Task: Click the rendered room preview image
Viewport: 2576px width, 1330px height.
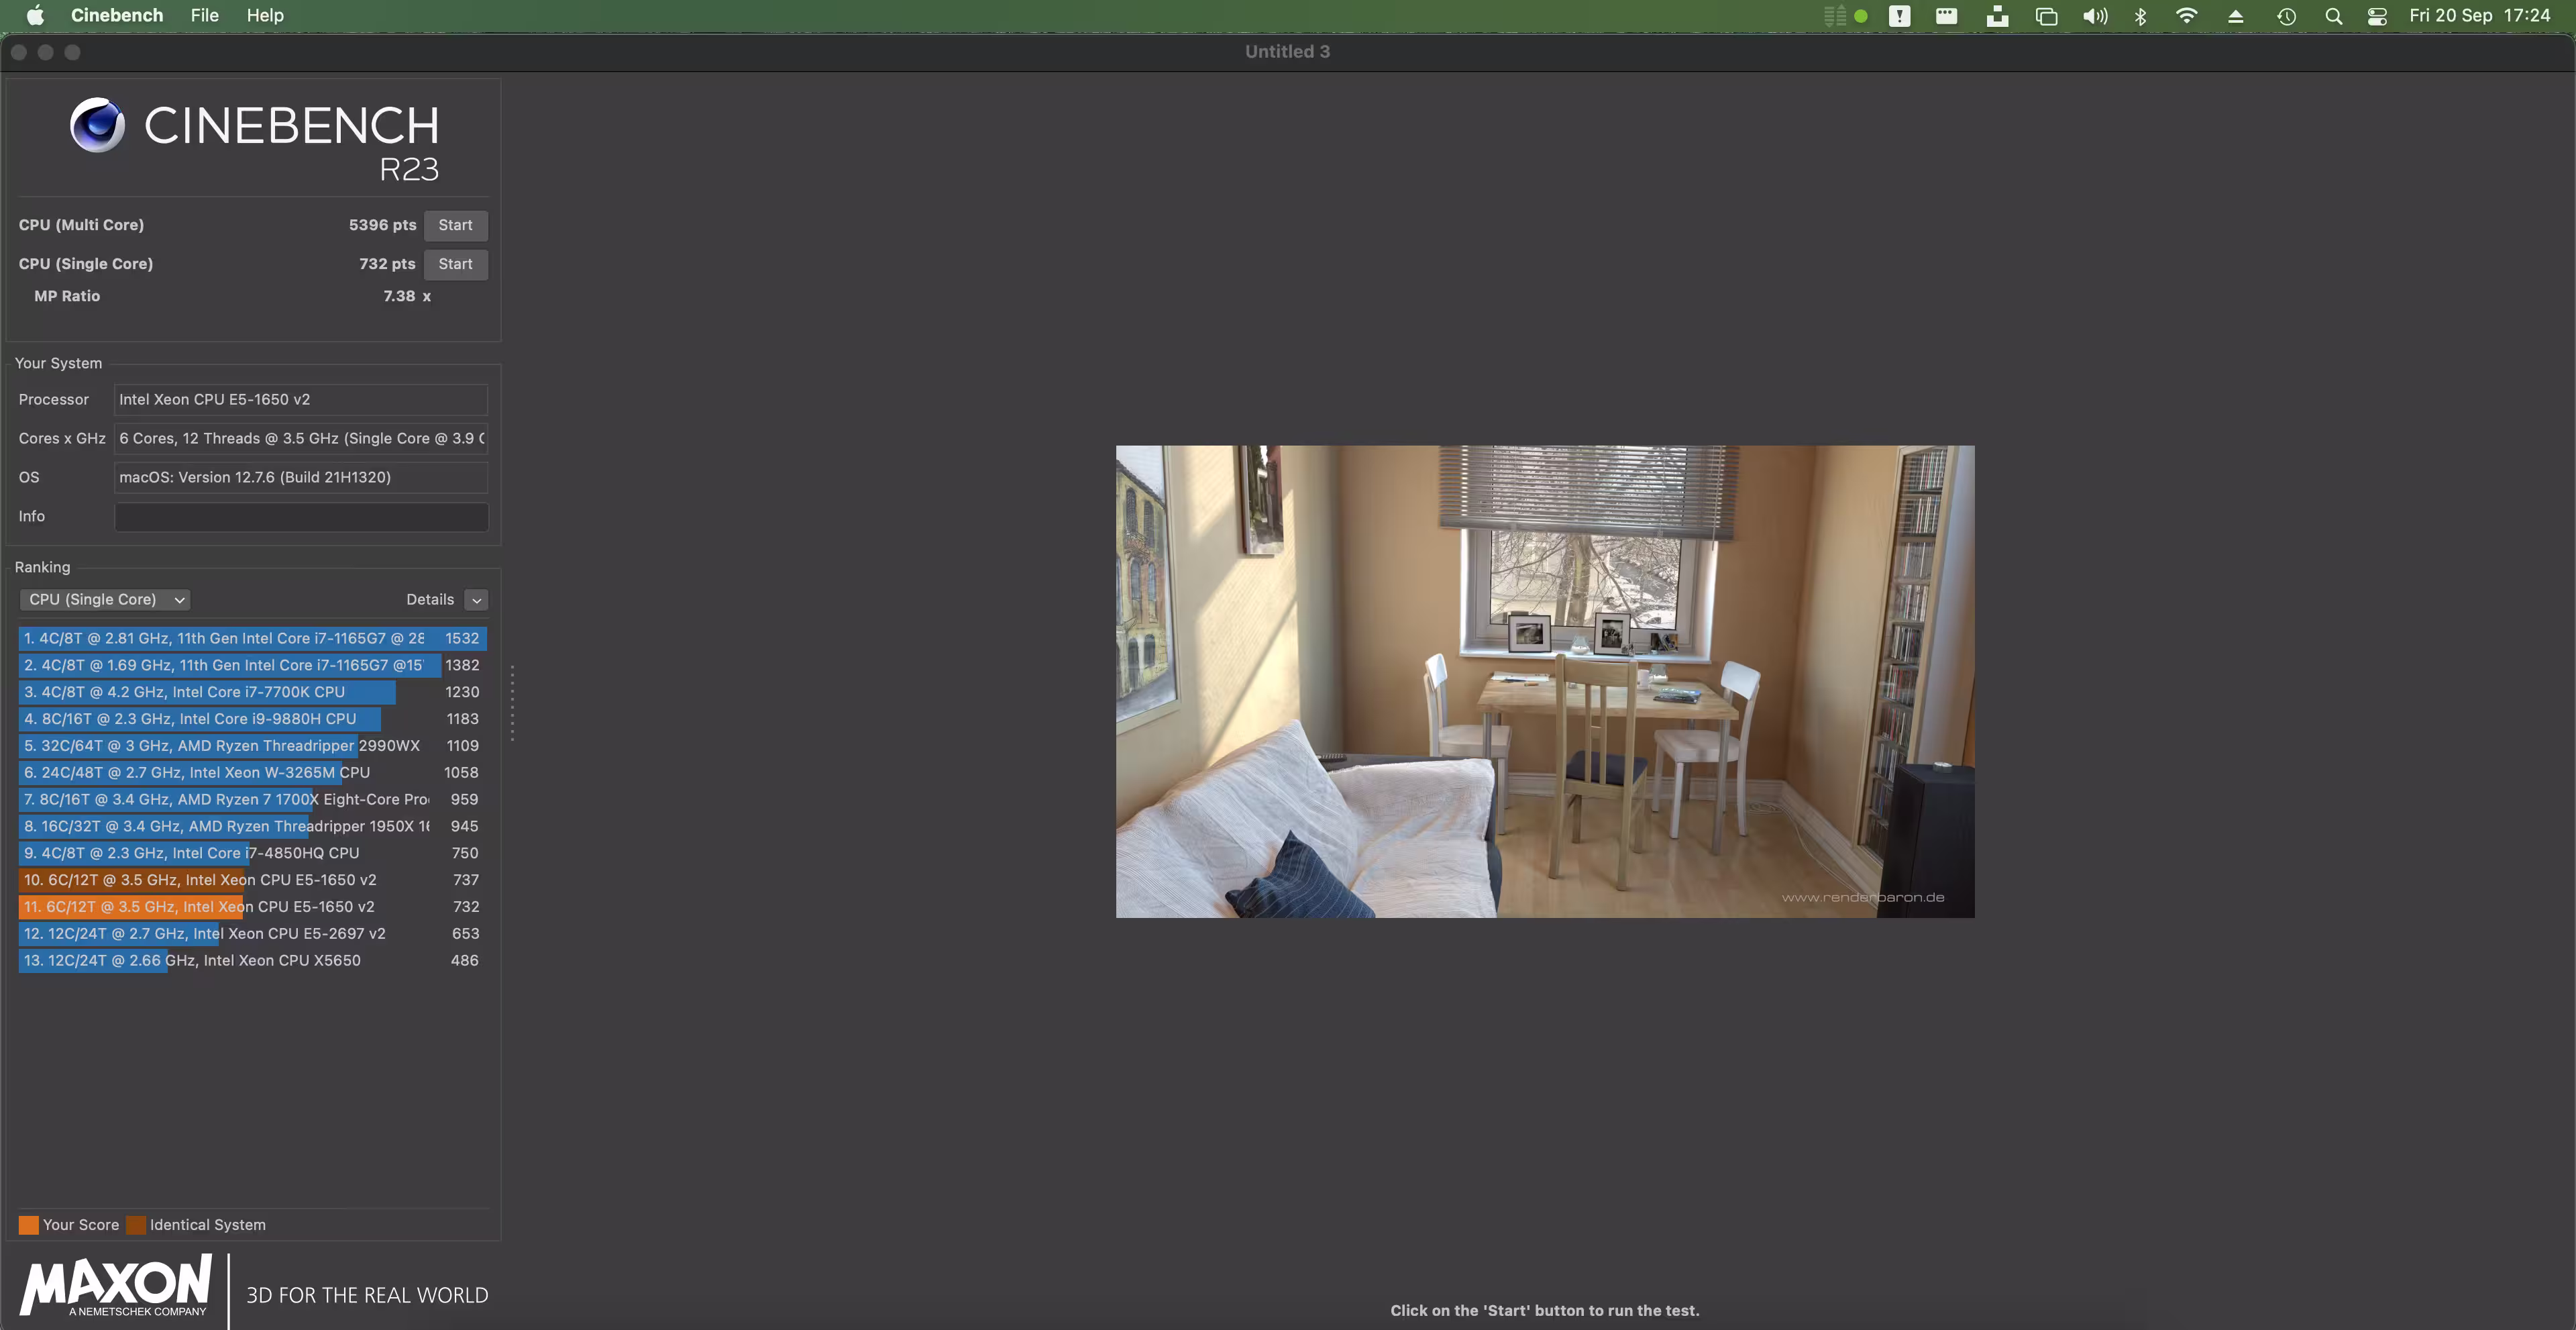Action: 1544,681
